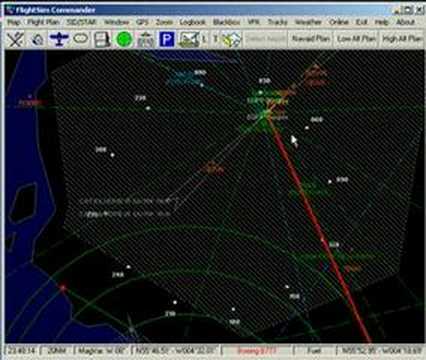Click the 20NM scale status field

57,351
